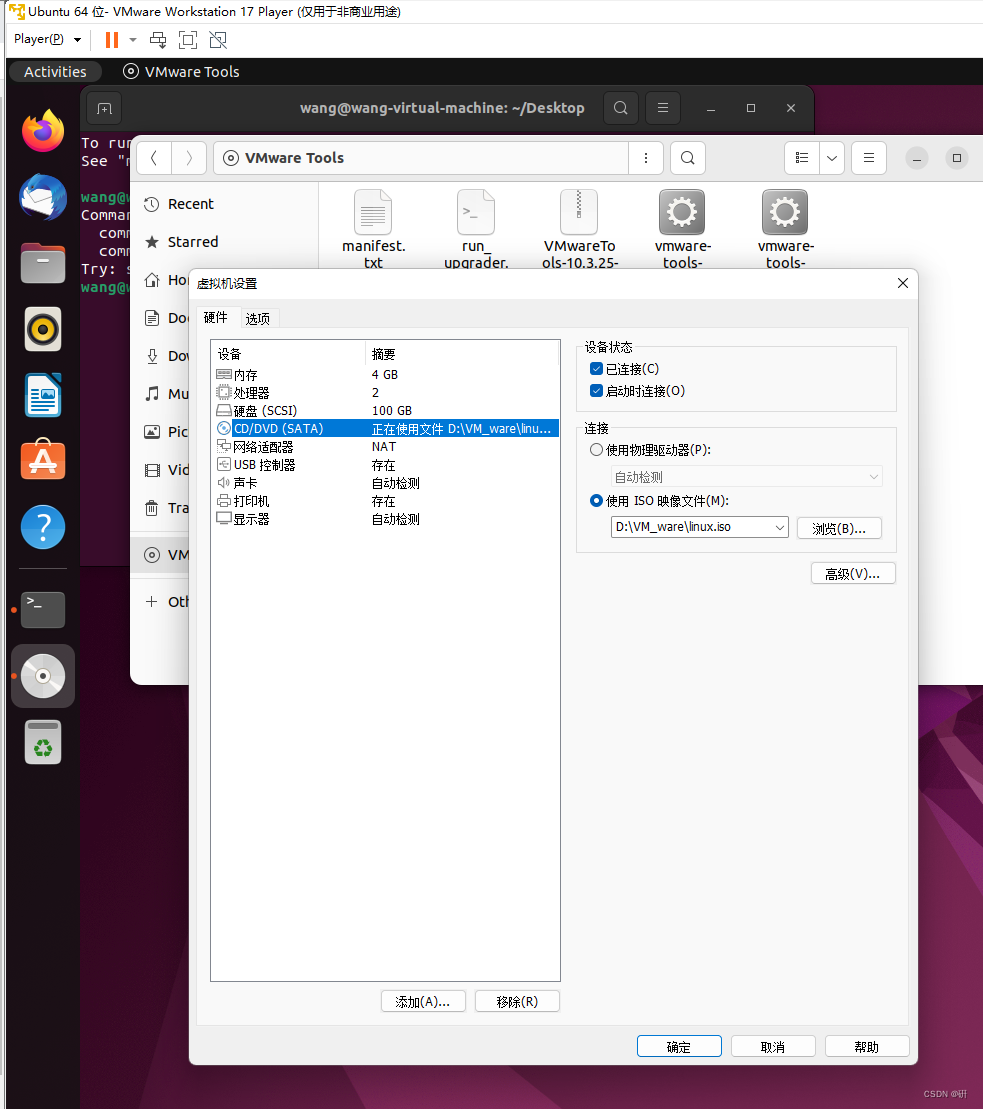This screenshot has height=1109, width=983.
Task: Open the Files window hamburger menu
Action: click(x=868, y=158)
